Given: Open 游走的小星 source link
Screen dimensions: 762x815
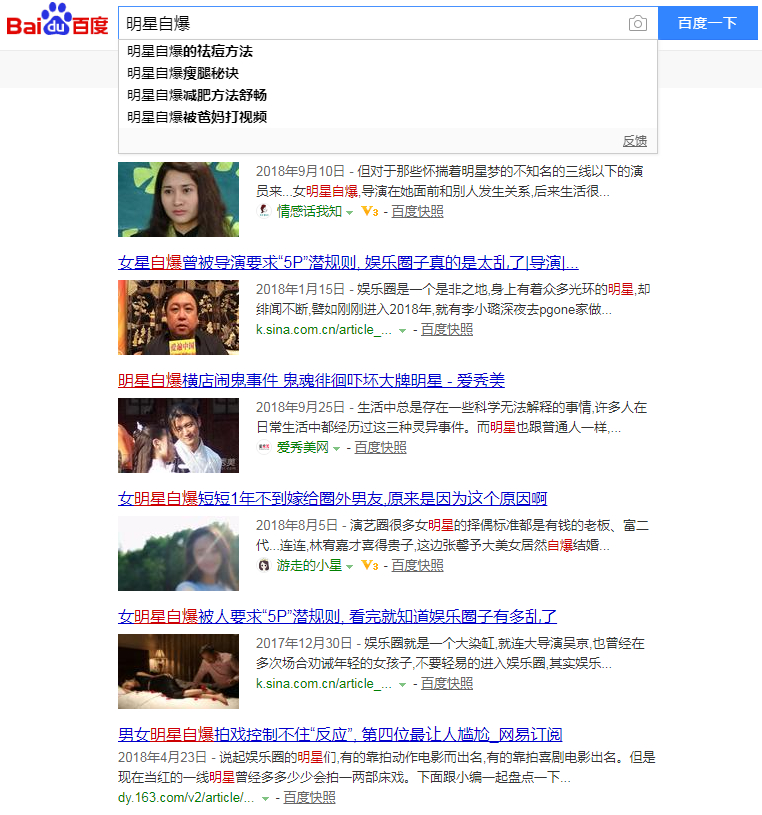Looking at the screenshot, I should [309, 566].
